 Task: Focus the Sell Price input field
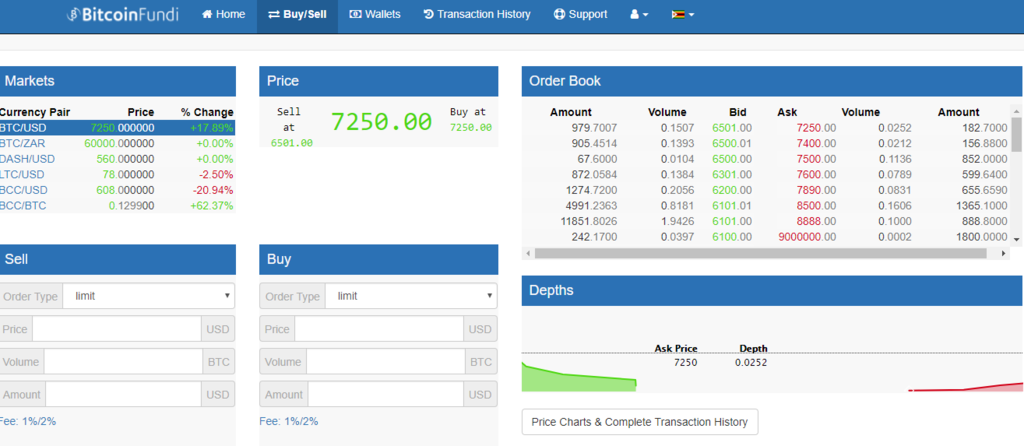coord(117,329)
